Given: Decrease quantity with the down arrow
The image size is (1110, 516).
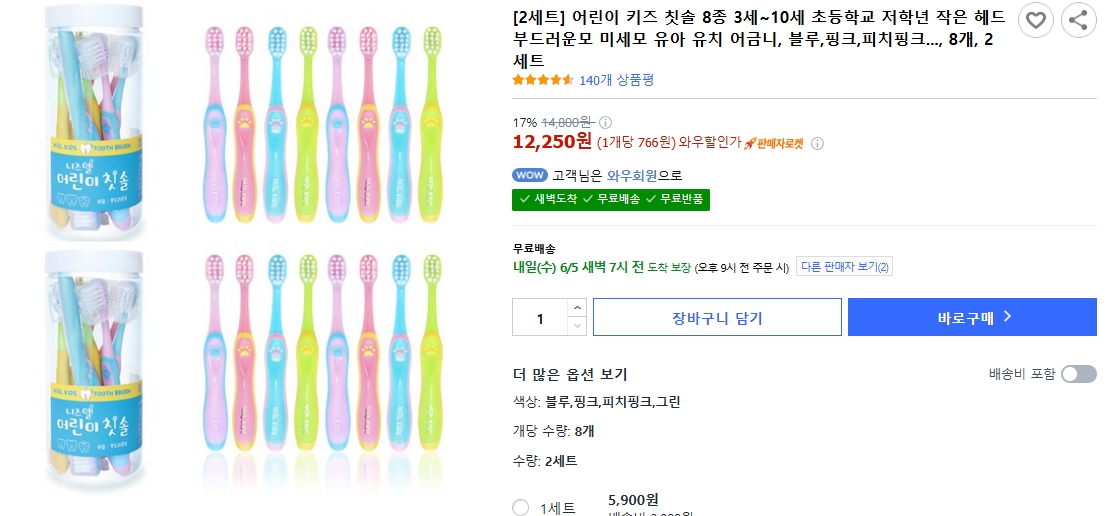Looking at the screenshot, I should click(x=578, y=326).
